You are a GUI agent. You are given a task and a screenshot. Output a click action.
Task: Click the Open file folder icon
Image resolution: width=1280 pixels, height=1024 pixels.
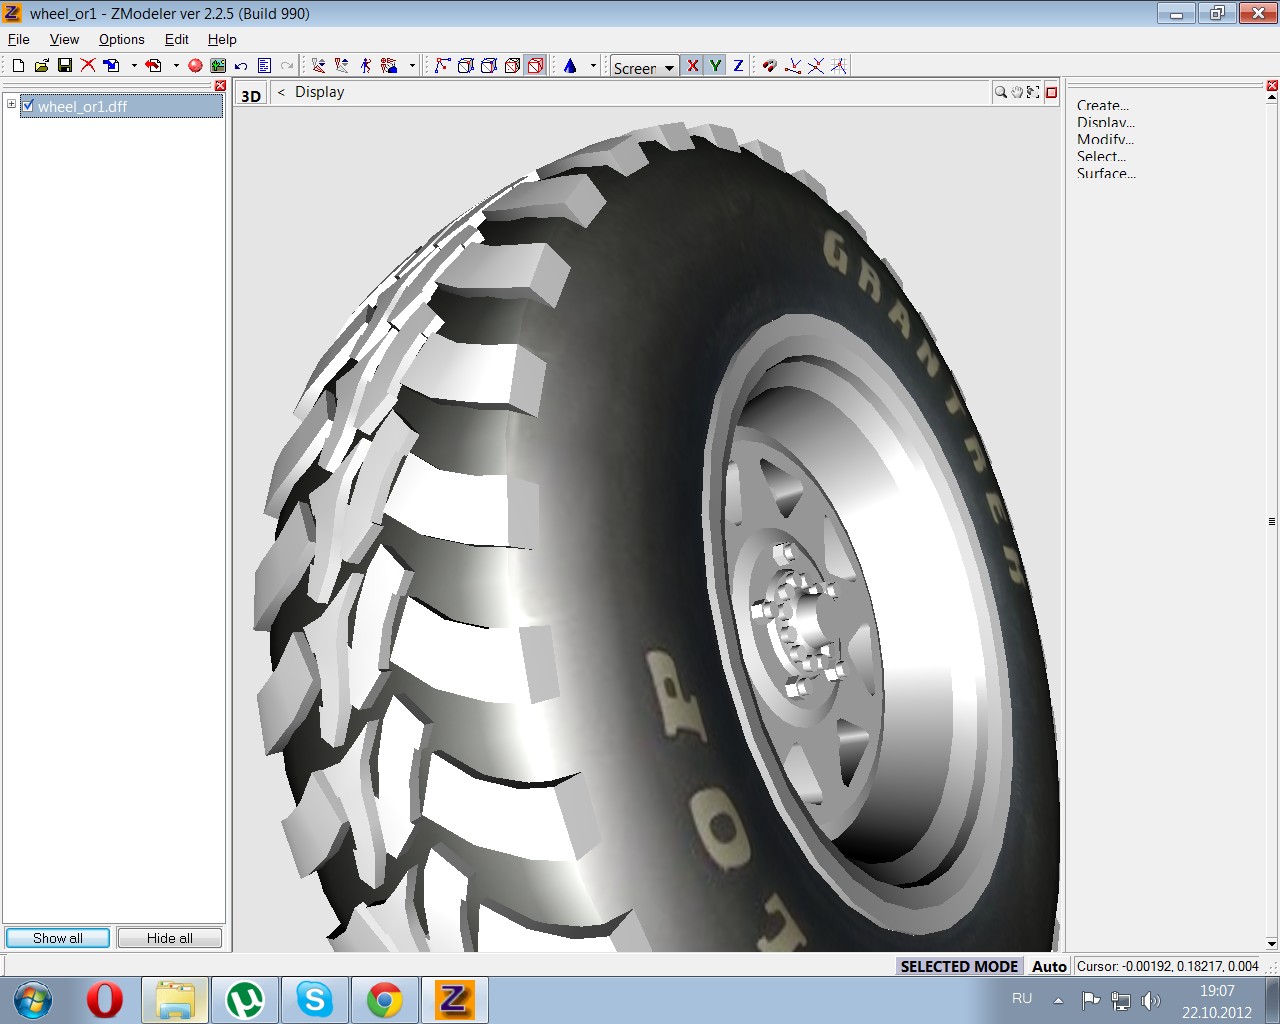(x=41, y=66)
